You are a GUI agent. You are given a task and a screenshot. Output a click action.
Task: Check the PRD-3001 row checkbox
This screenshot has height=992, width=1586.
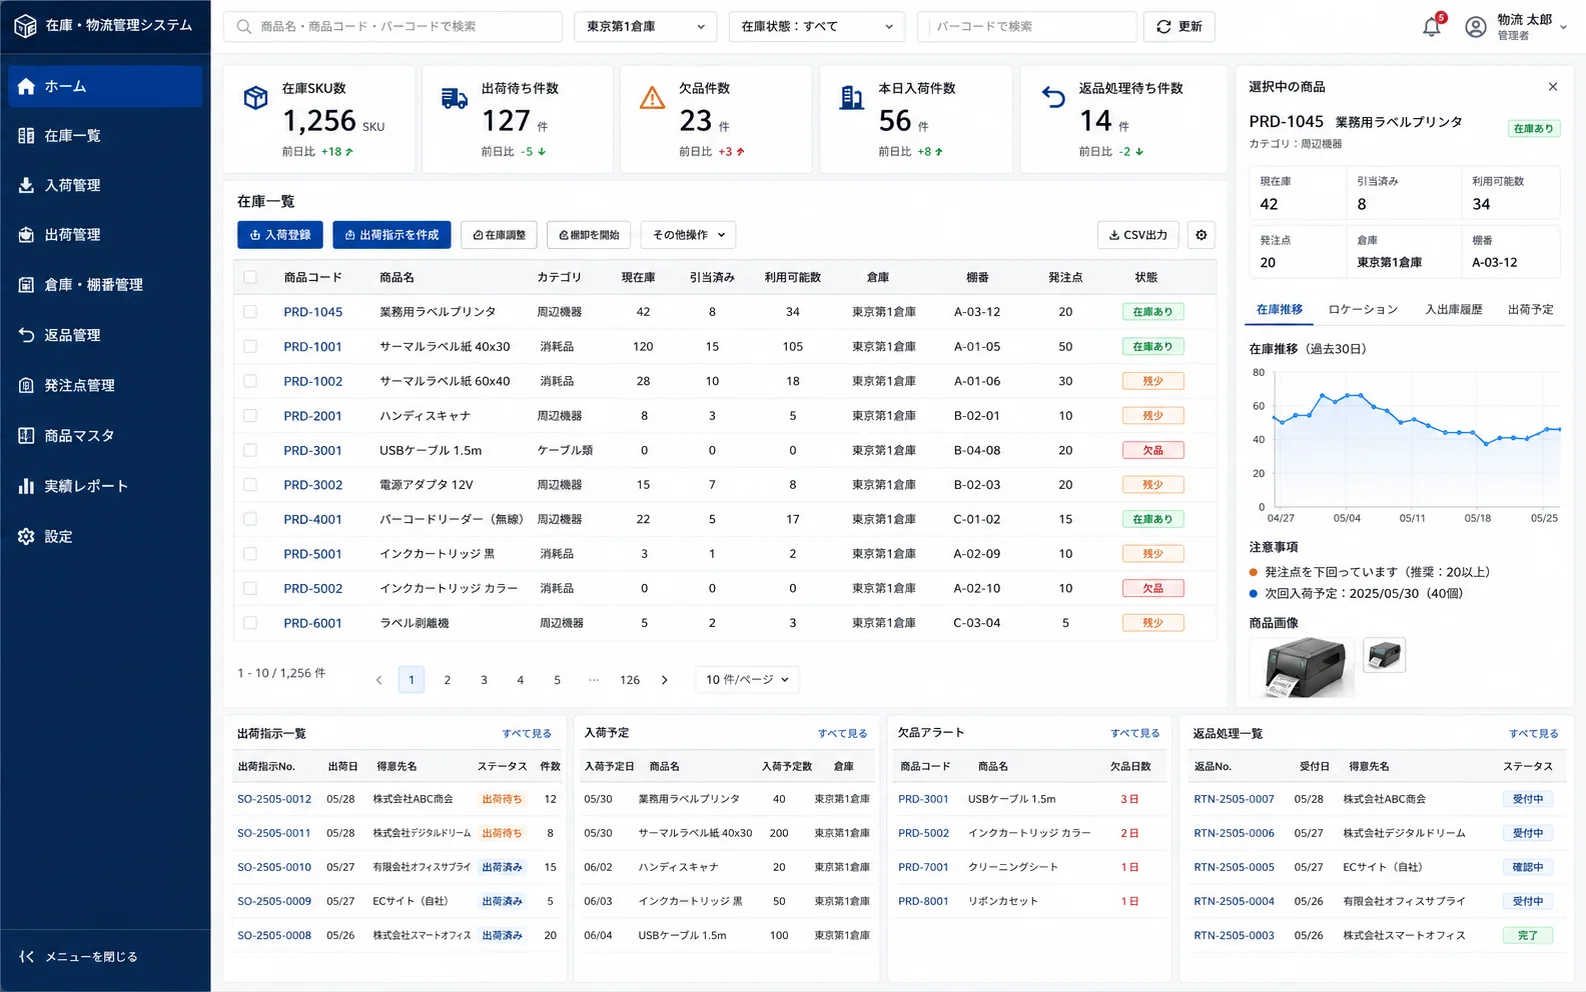click(250, 450)
